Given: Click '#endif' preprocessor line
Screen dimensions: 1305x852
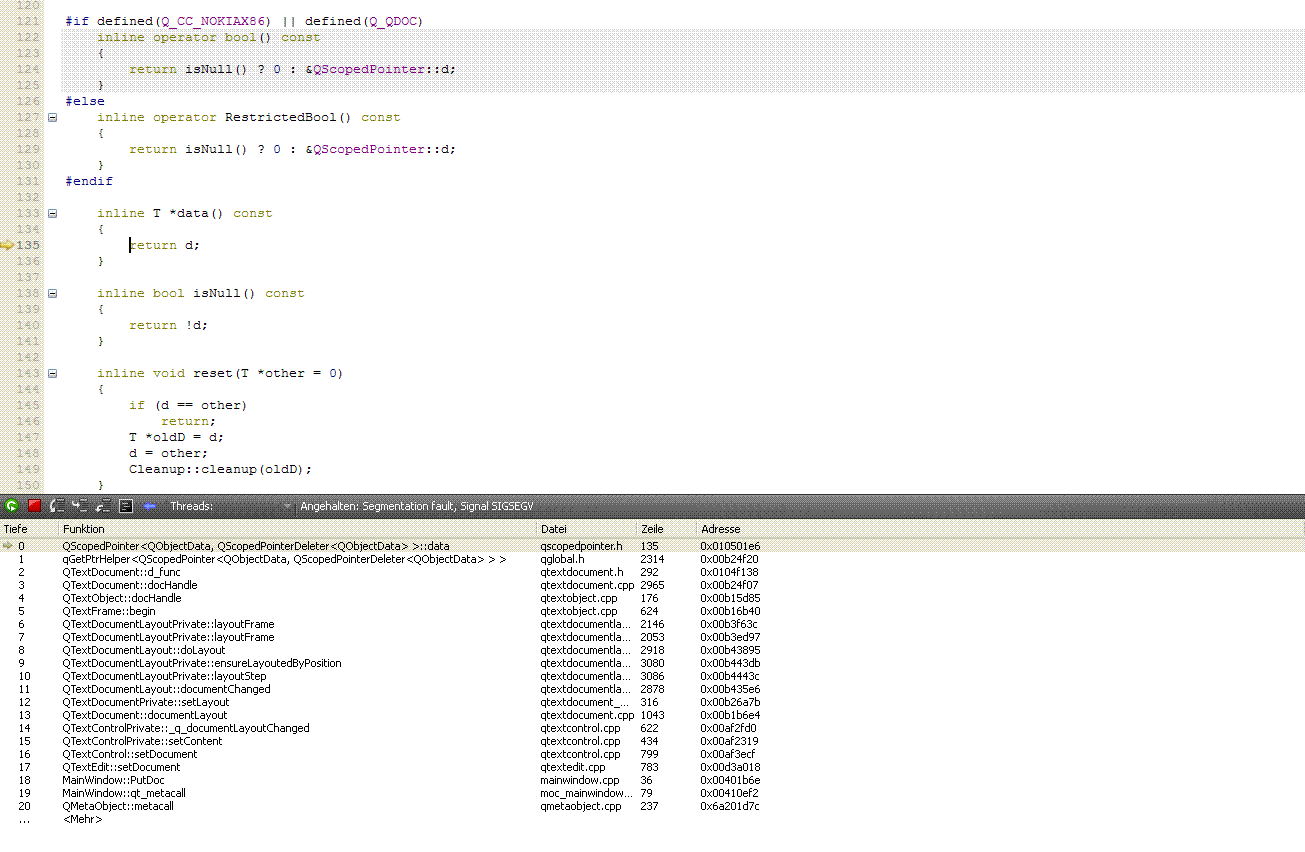Looking at the screenshot, I should click(89, 181).
